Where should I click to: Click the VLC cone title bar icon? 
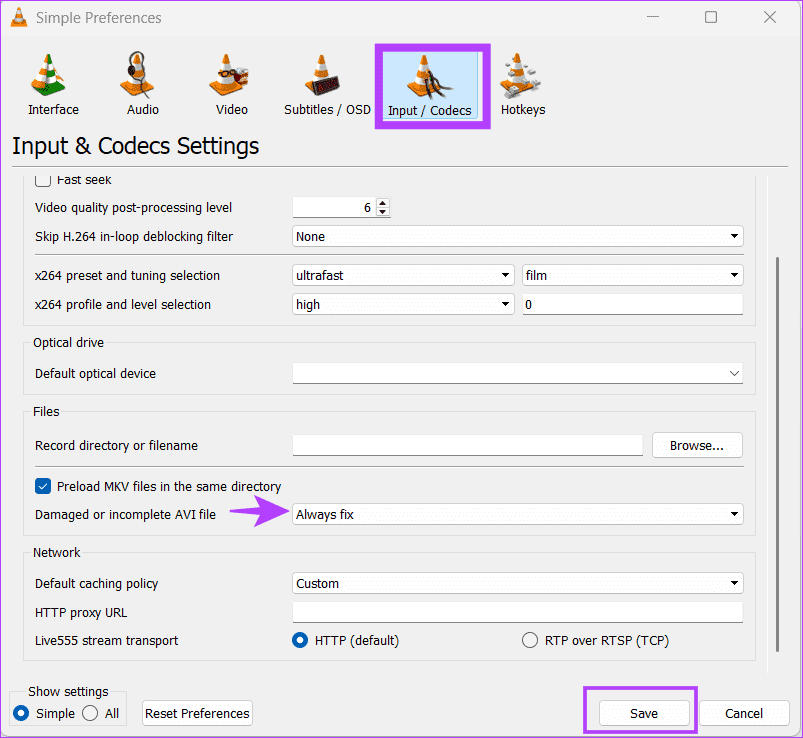coord(19,17)
